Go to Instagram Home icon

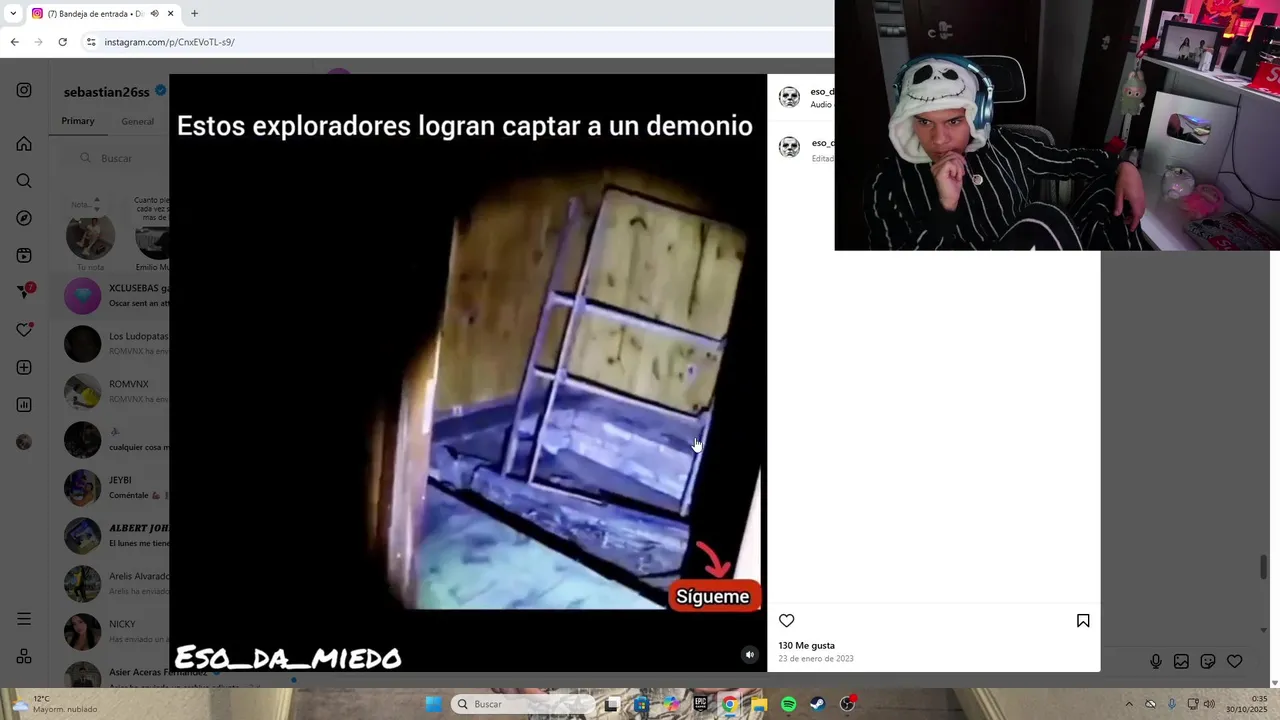click(24, 144)
